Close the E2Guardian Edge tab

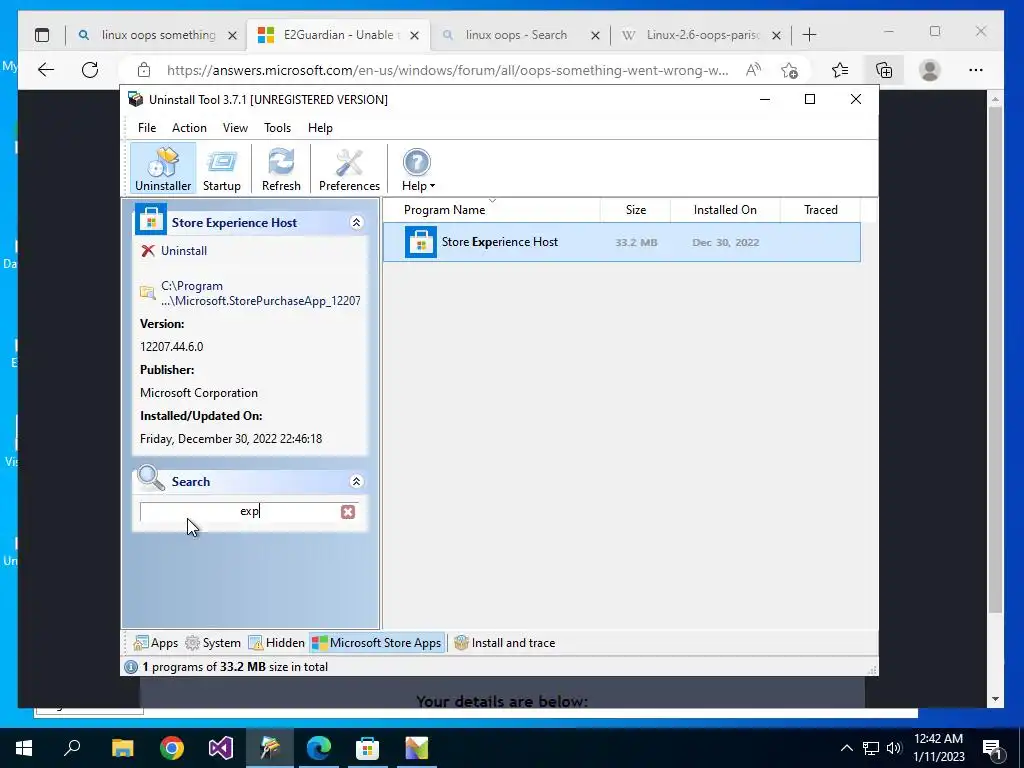pyautogui.click(x=415, y=35)
